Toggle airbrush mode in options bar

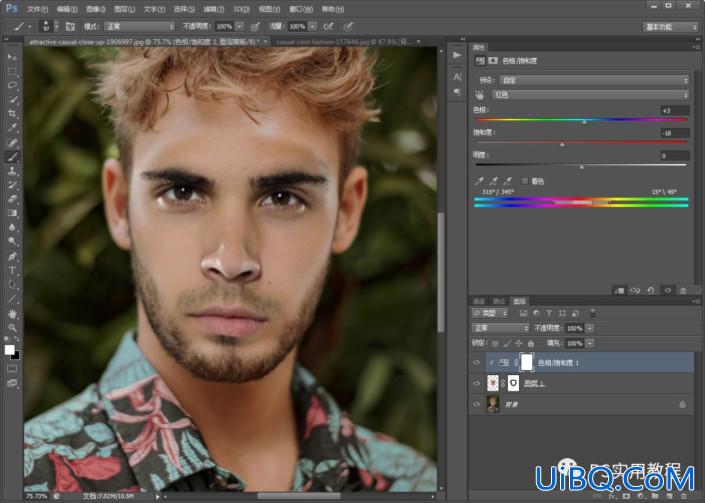(x=329, y=27)
